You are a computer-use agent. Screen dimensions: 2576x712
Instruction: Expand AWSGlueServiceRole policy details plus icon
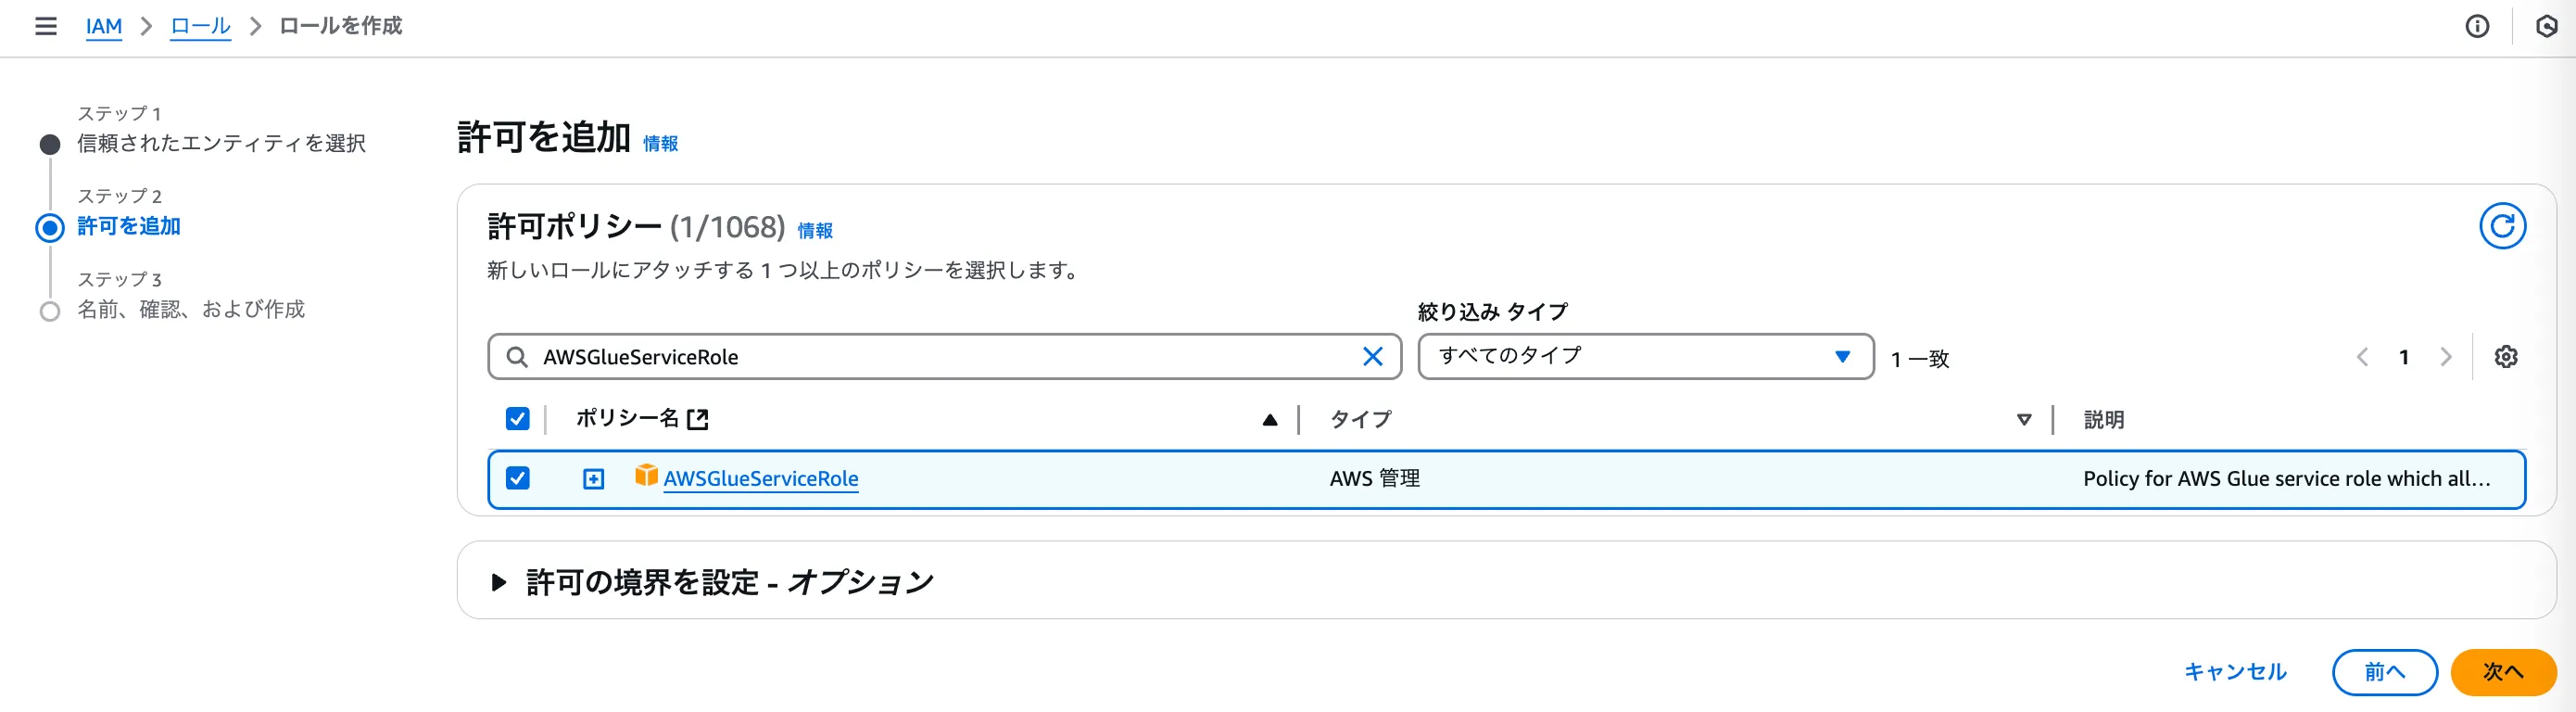[x=593, y=479]
